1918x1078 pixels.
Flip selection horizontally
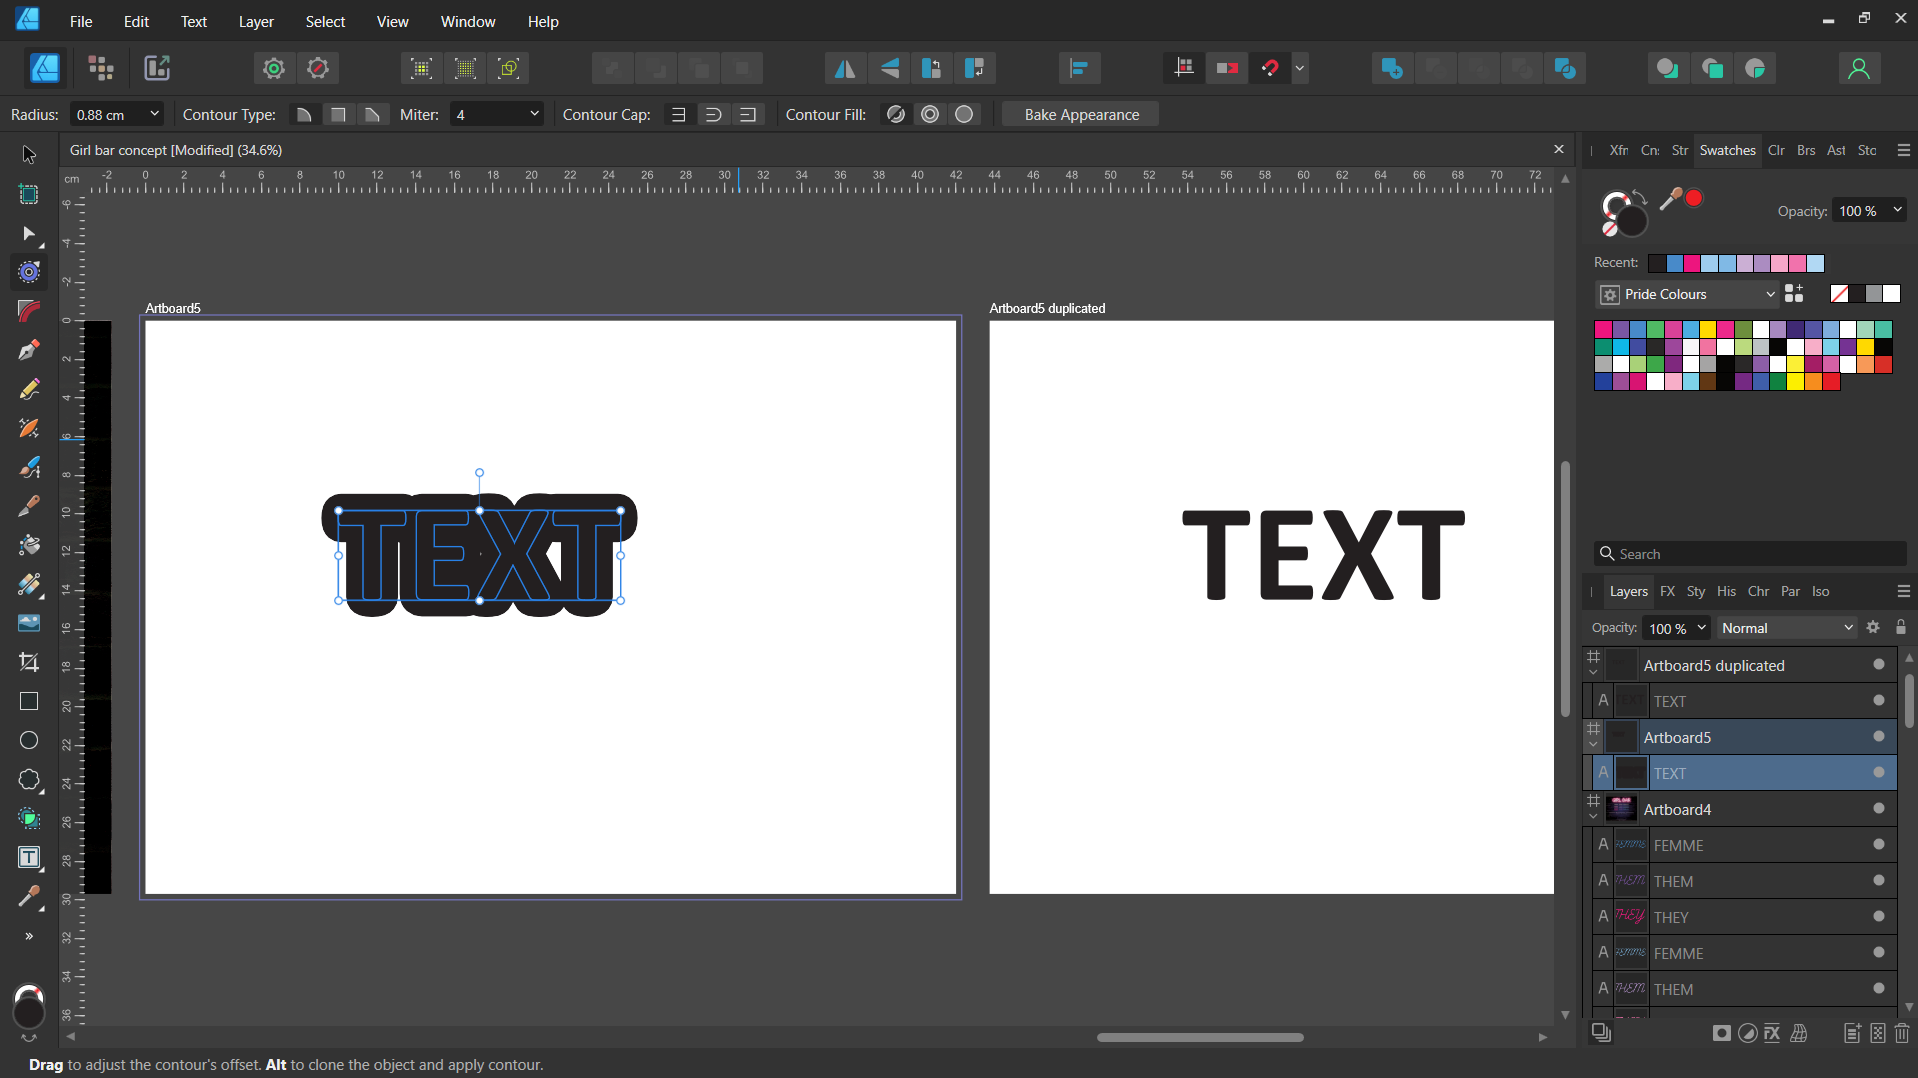click(x=845, y=68)
